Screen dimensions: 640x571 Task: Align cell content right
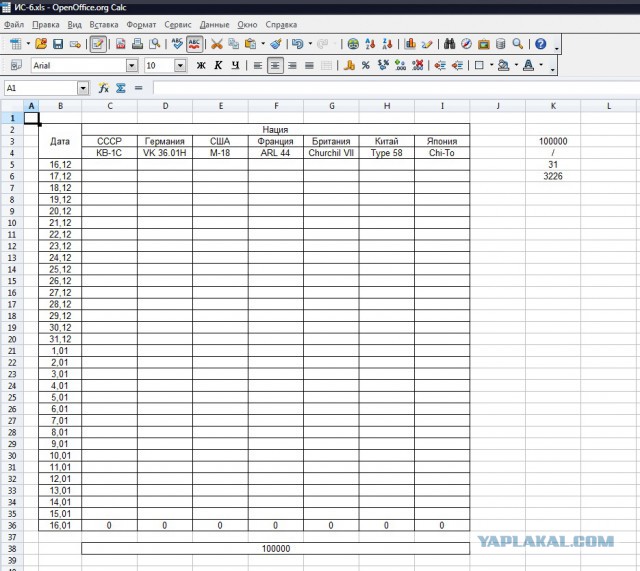point(292,65)
